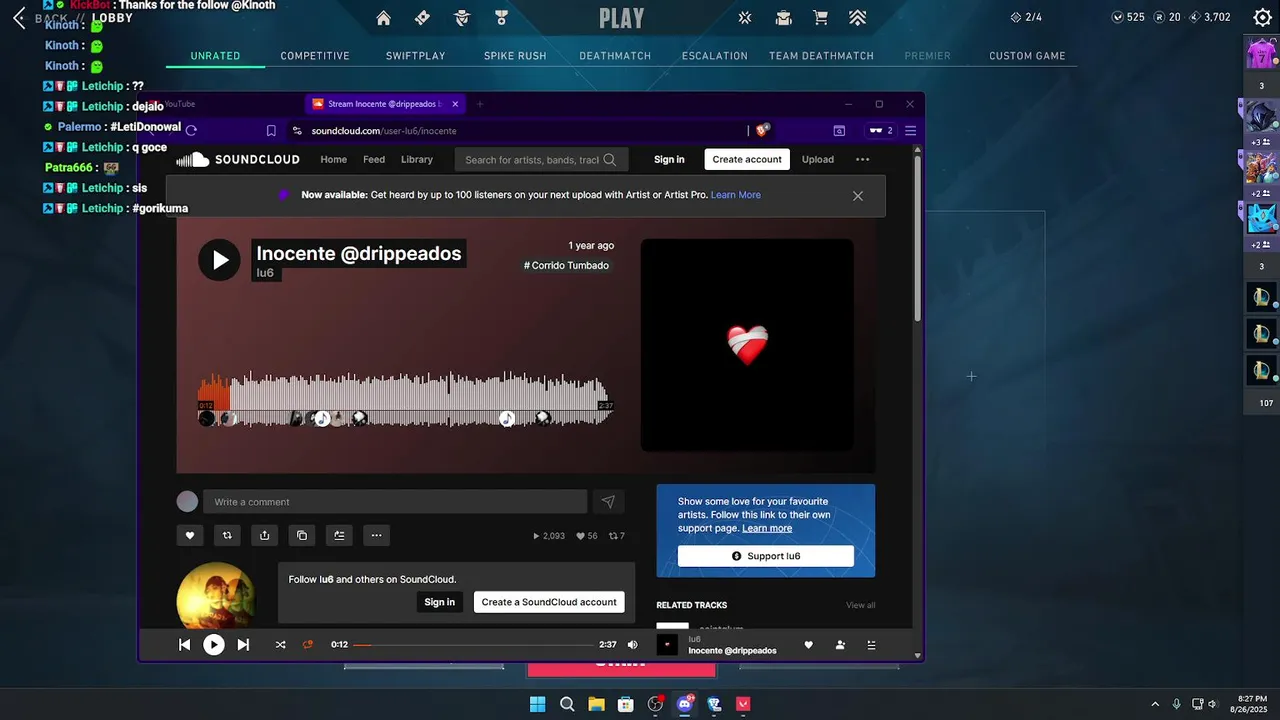Send the comment with the paper plane icon
1280x720 pixels.
click(x=608, y=501)
